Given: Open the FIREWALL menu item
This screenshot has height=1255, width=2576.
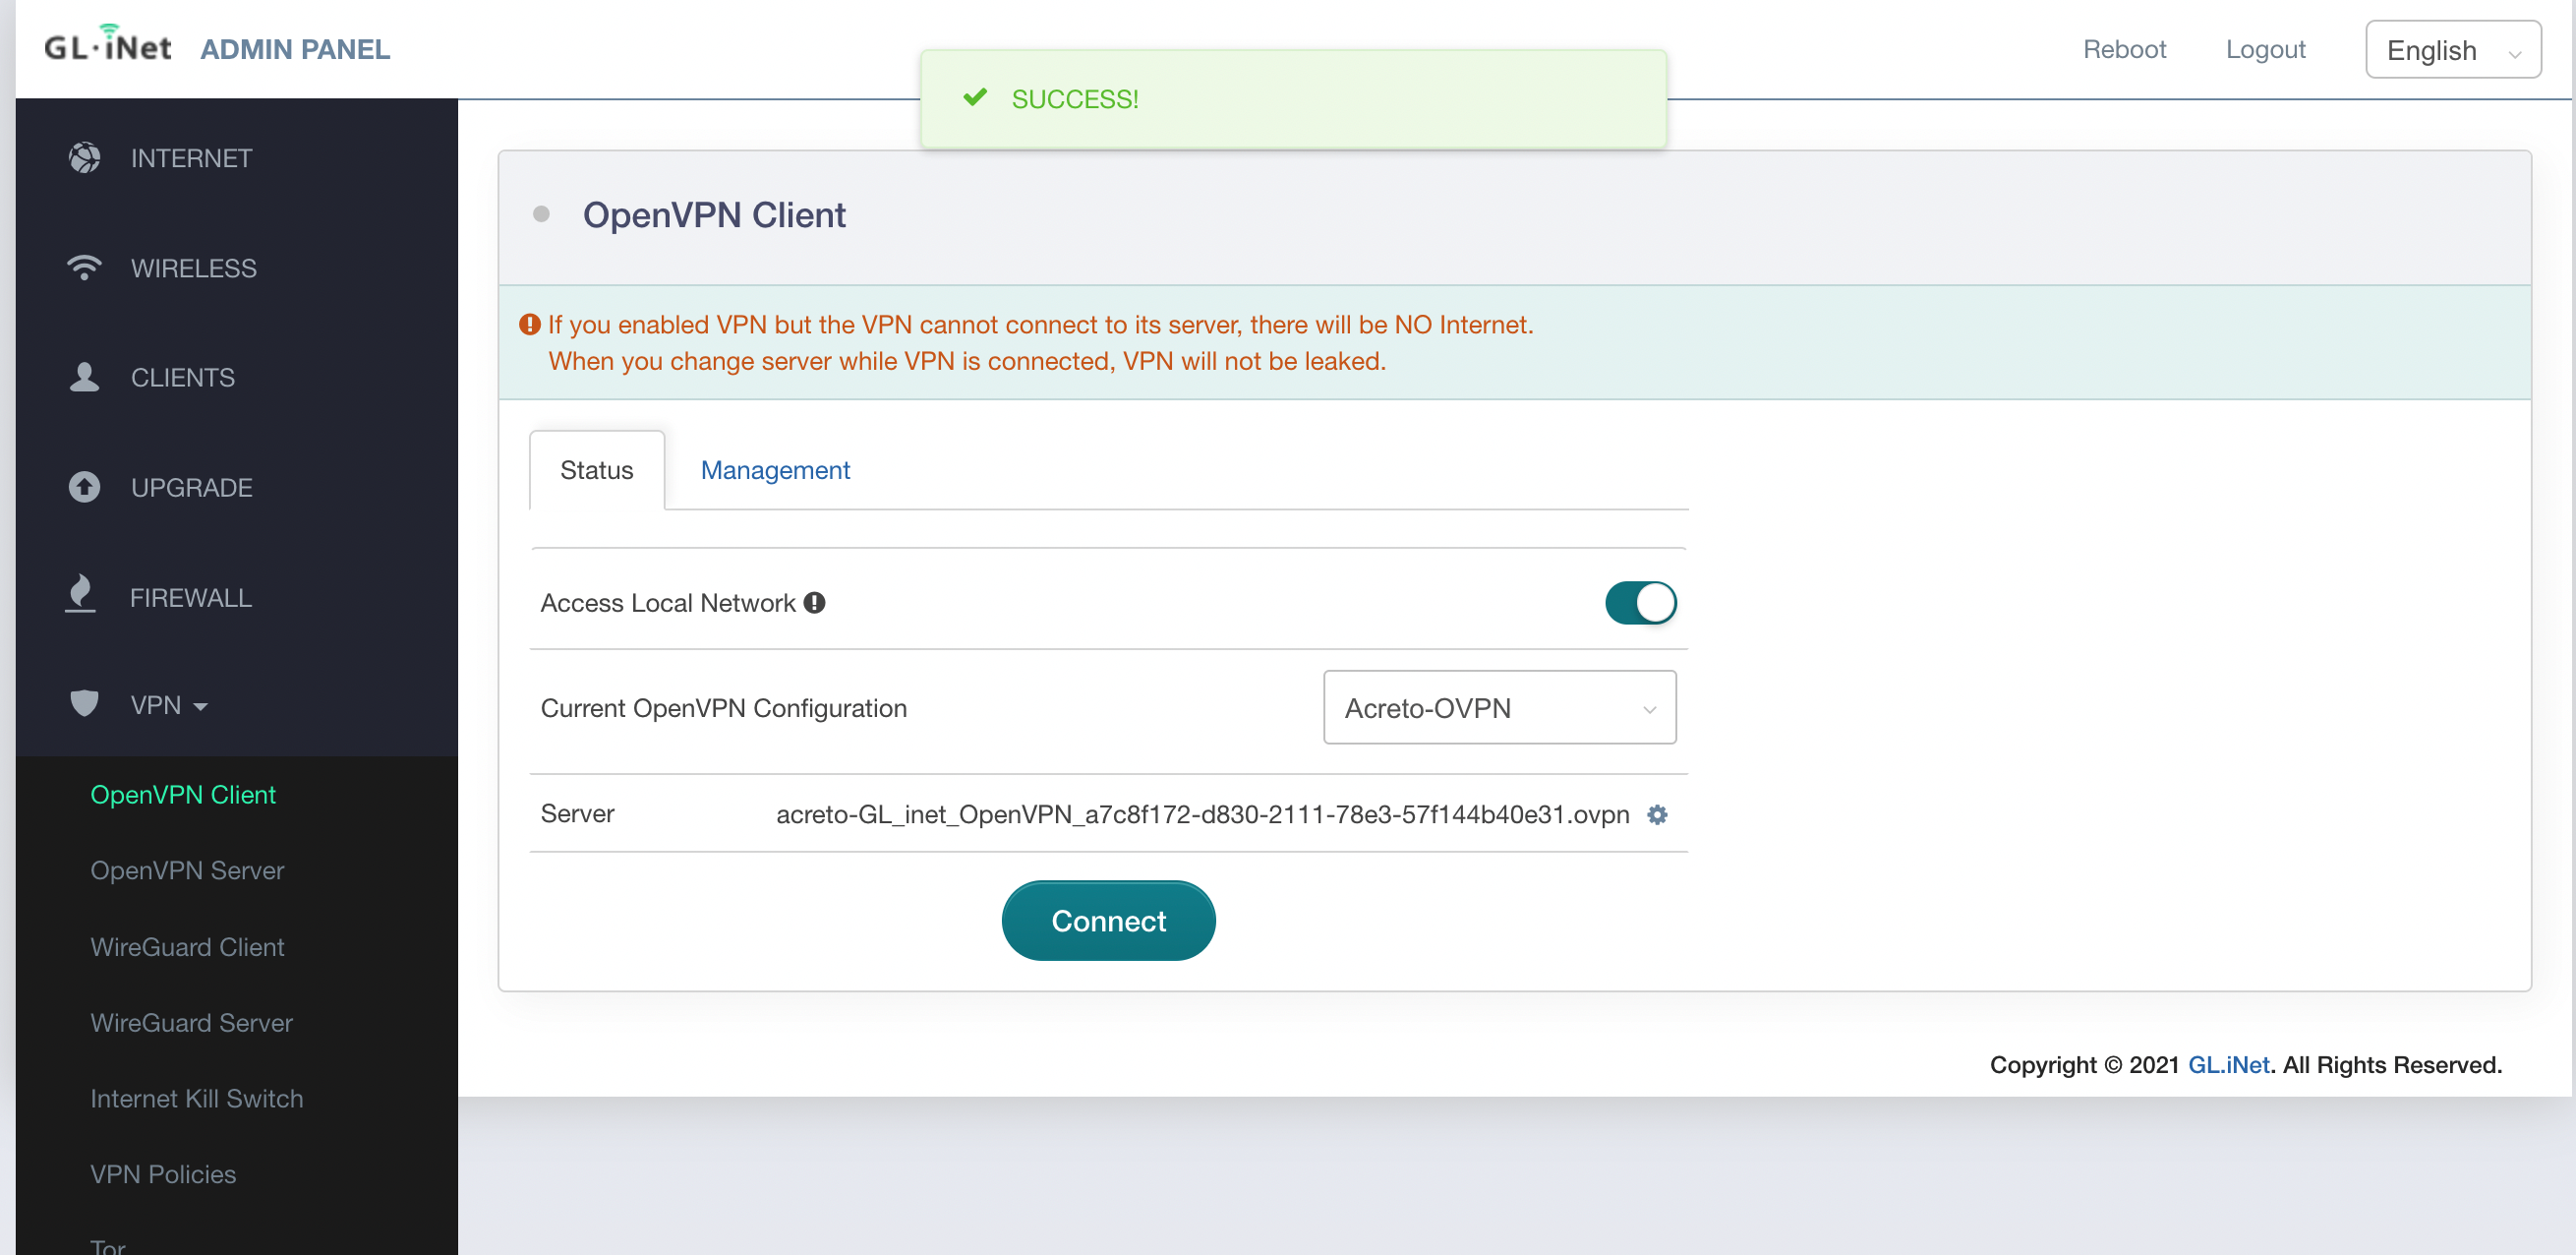Looking at the screenshot, I should click(191, 598).
